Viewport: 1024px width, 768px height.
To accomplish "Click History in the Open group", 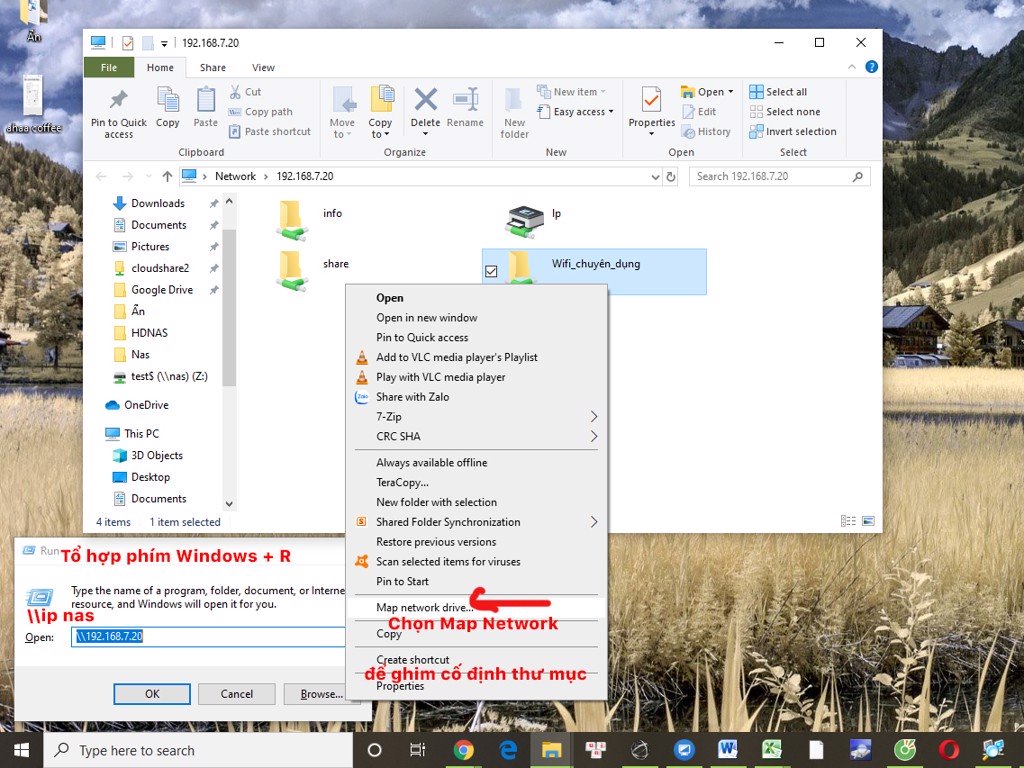I will pos(706,131).
